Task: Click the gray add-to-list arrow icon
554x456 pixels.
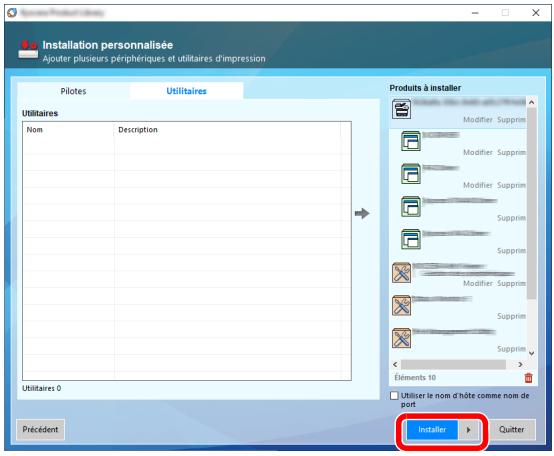Action: [x=362, y=213]
